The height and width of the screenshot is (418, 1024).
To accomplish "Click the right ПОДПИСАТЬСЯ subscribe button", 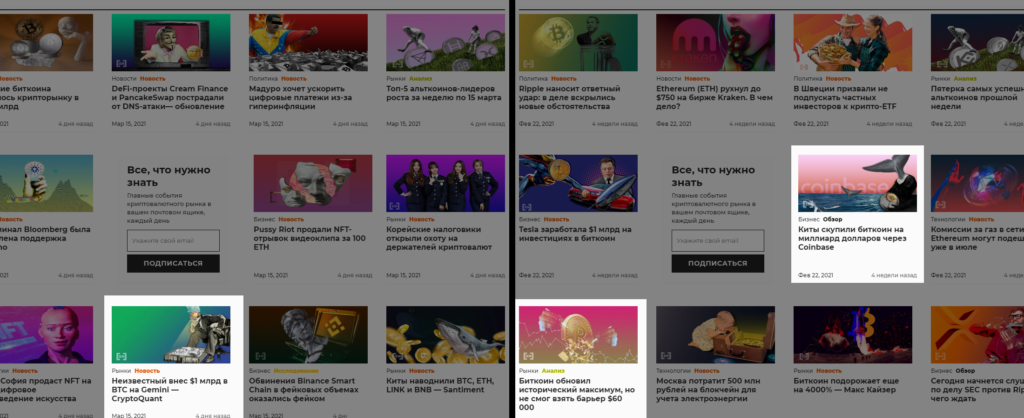I will (x=718, y=263).
